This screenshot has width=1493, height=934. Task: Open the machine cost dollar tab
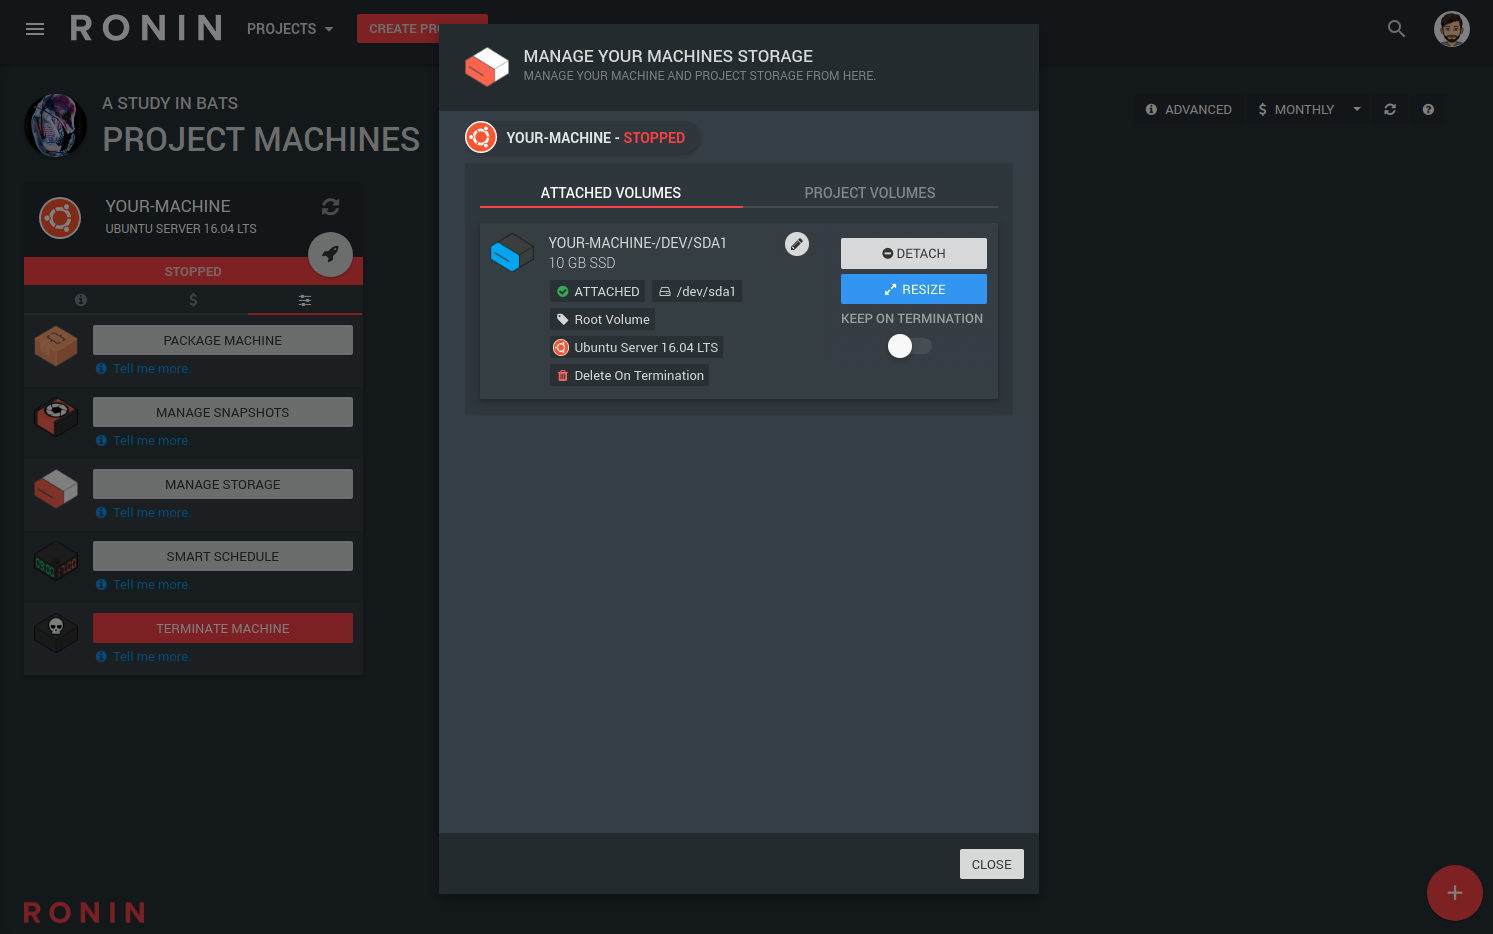pyautogui.click(x=193, y=300)
